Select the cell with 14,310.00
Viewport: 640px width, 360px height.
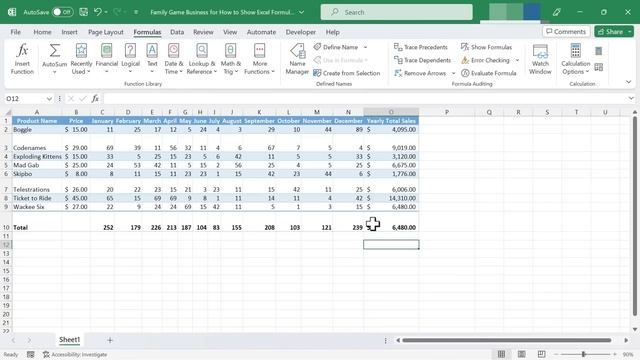391,198
